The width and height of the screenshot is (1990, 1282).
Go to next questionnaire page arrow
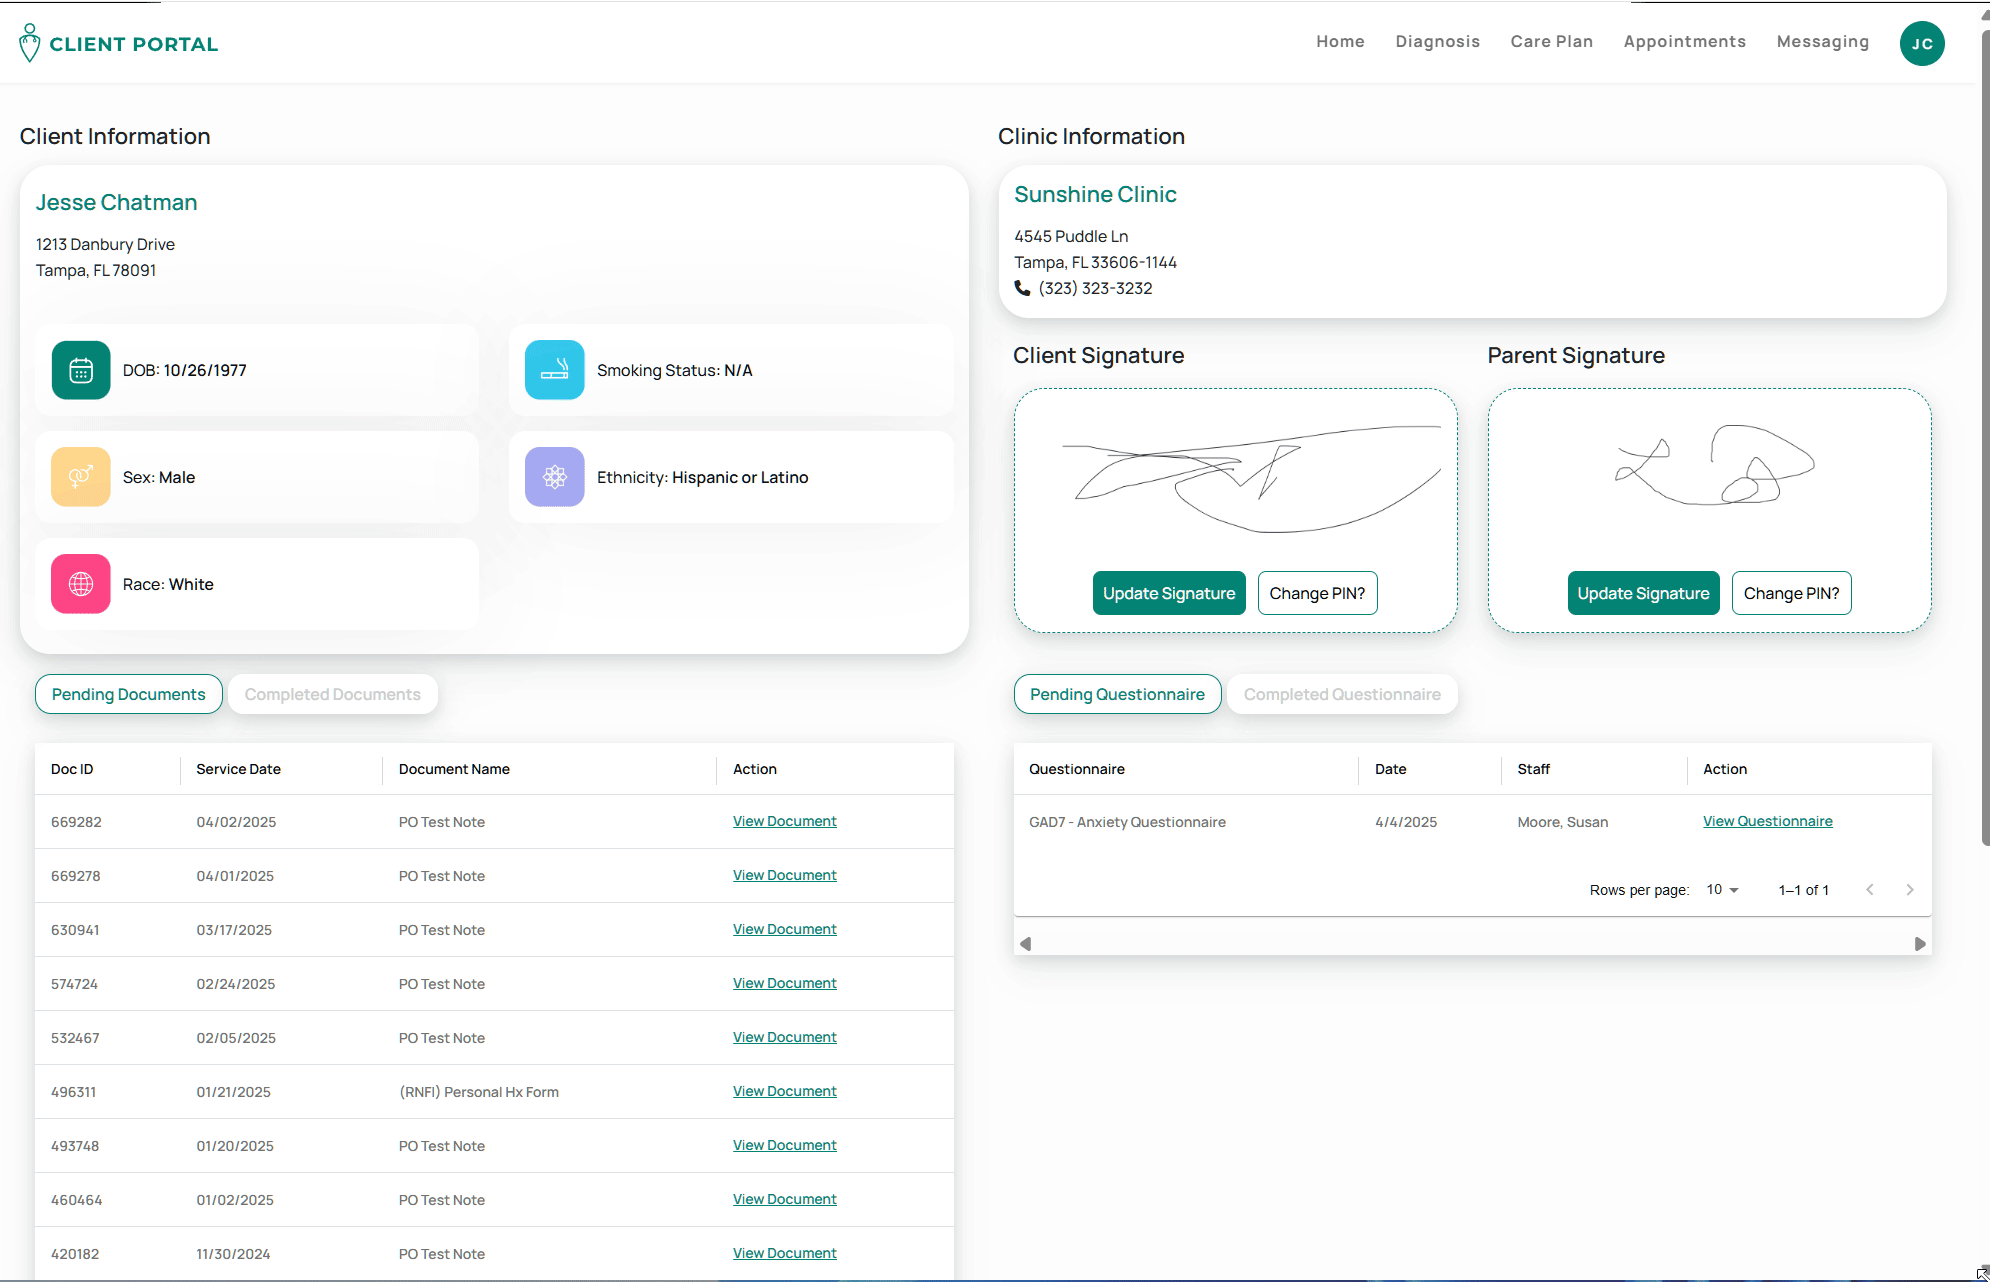coord(1909,890)
